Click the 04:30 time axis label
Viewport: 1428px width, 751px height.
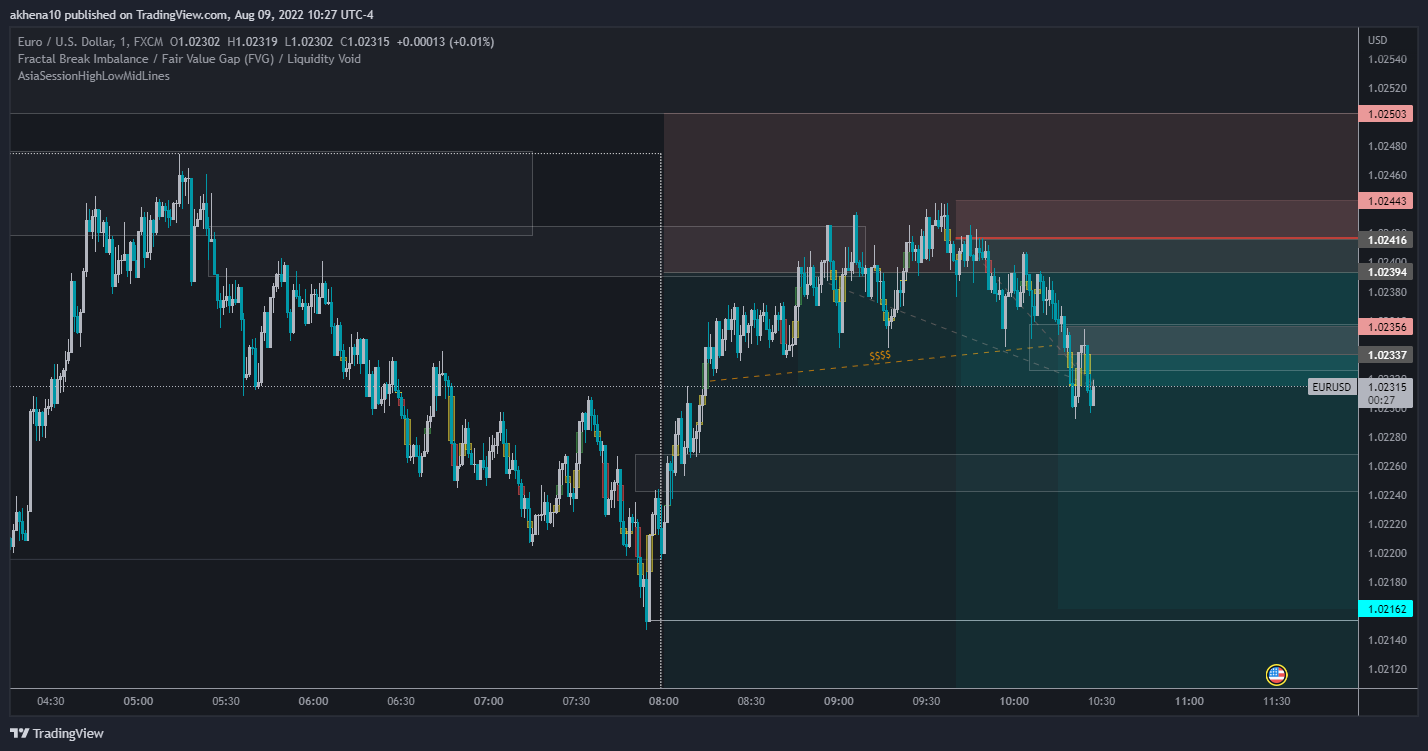click(x=51, y=701)
